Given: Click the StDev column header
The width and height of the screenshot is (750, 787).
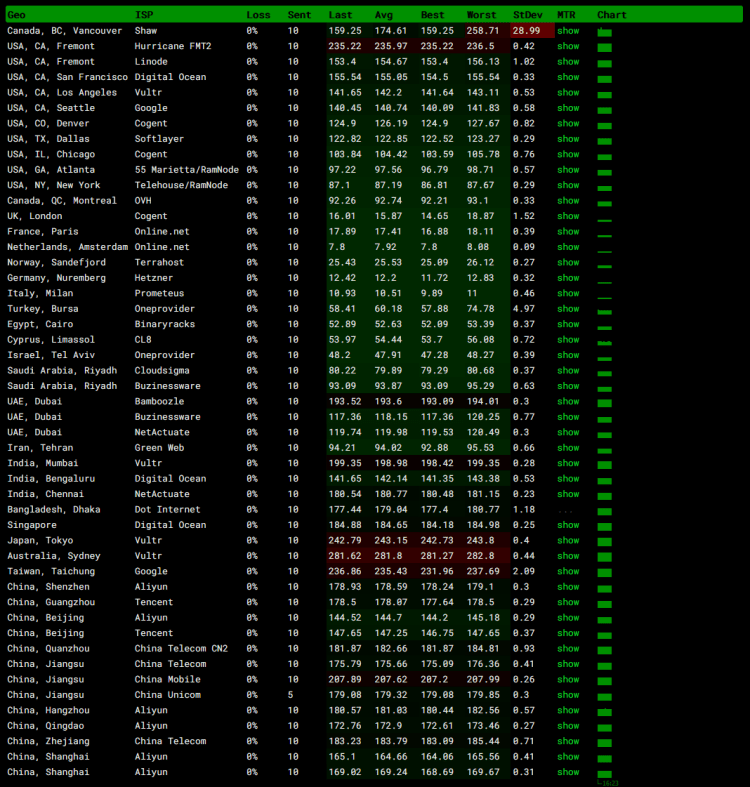Looking at the screenshot, I should tap(528, 15).
